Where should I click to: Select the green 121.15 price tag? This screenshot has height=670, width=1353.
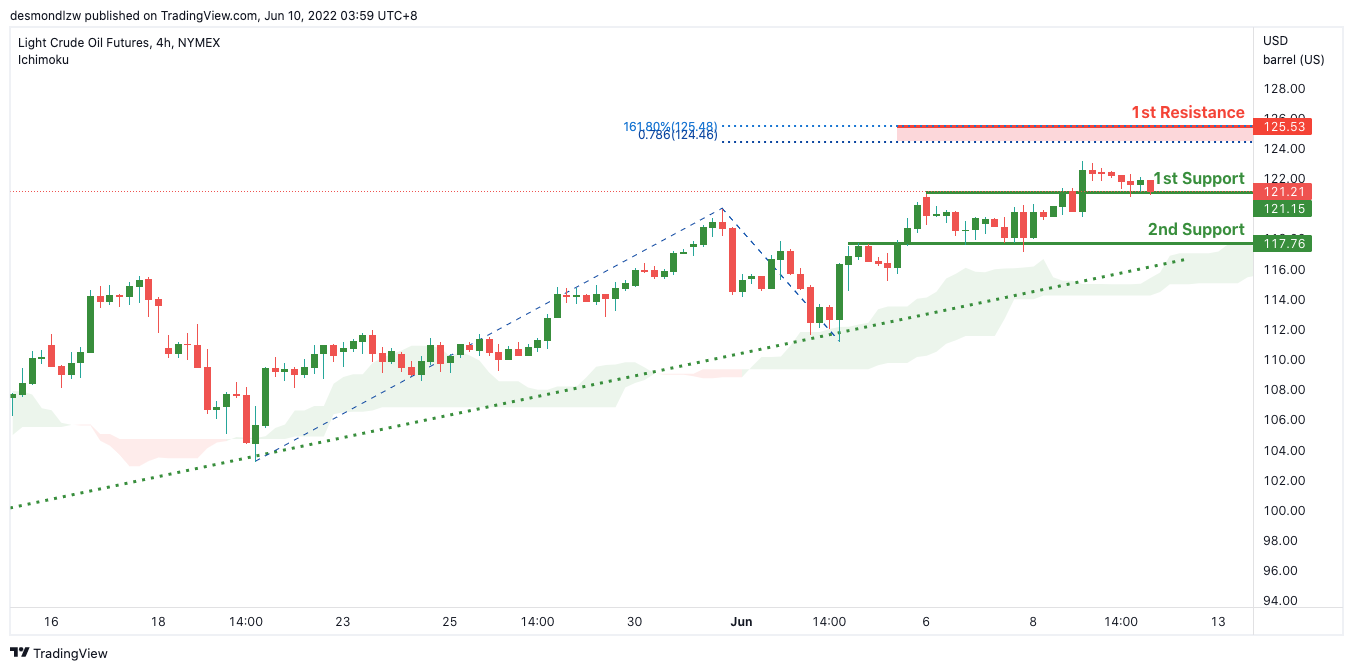coord(1286,208)
